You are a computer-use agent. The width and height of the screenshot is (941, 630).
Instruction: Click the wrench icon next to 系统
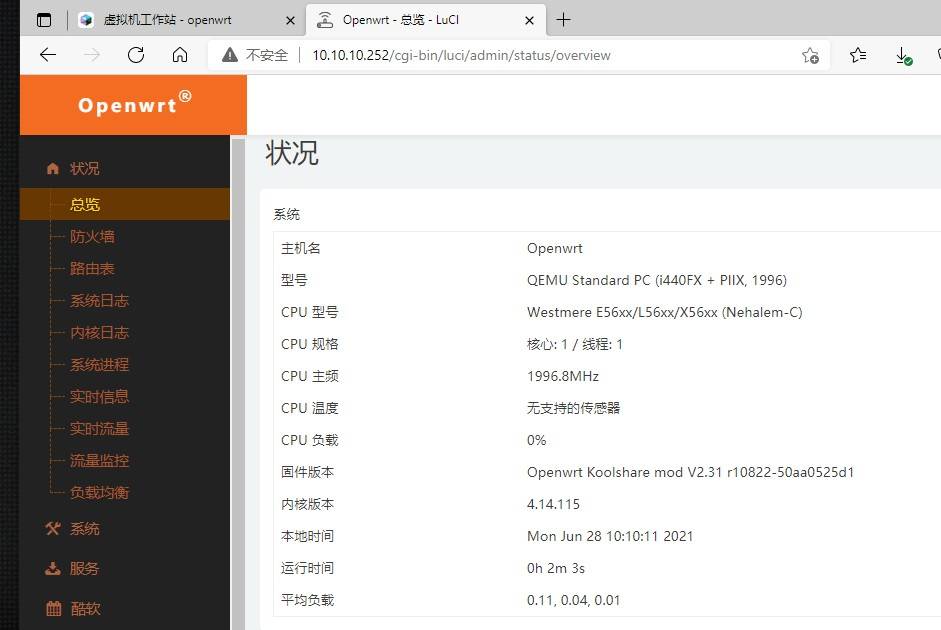(55, 528)
